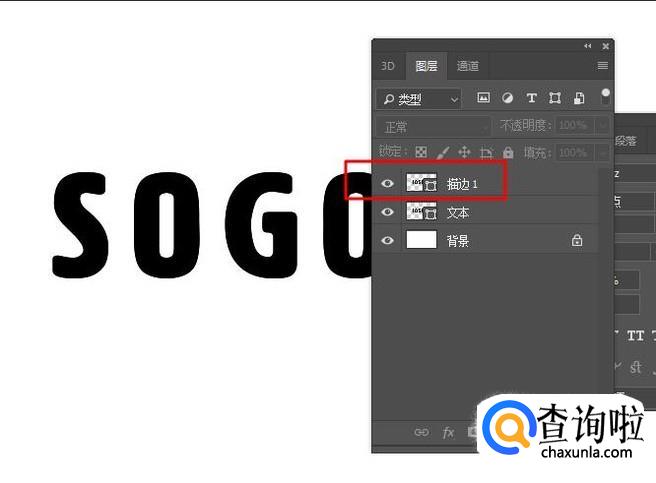Select the 图层 (Layers) tab
Viewport: 656px width, 483px height.
pos(426,66)
